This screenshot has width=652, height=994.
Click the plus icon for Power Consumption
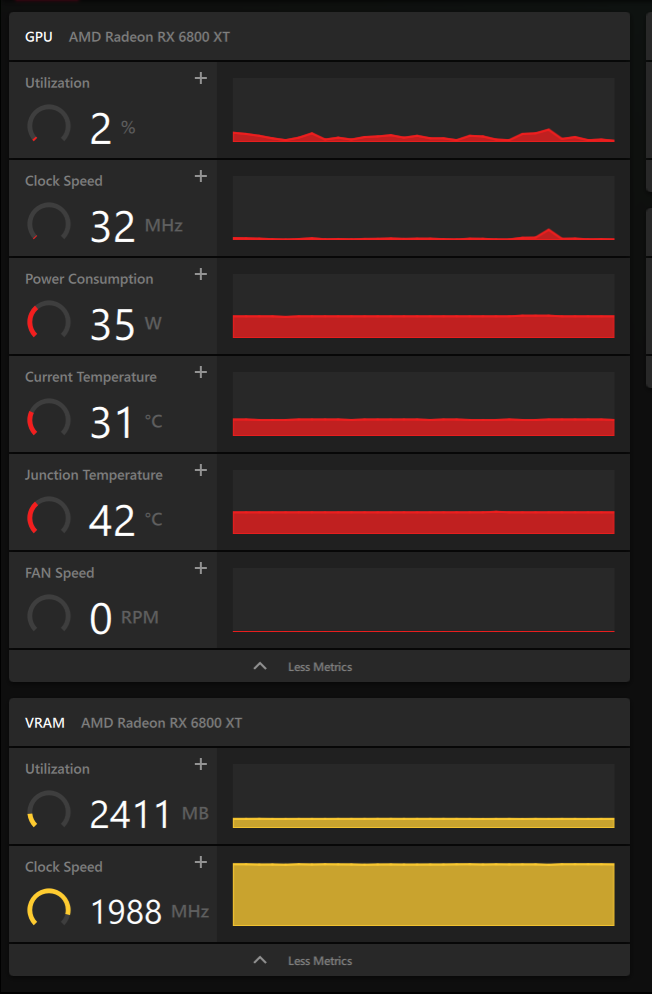pyautogui.click(x=201, y=274)
